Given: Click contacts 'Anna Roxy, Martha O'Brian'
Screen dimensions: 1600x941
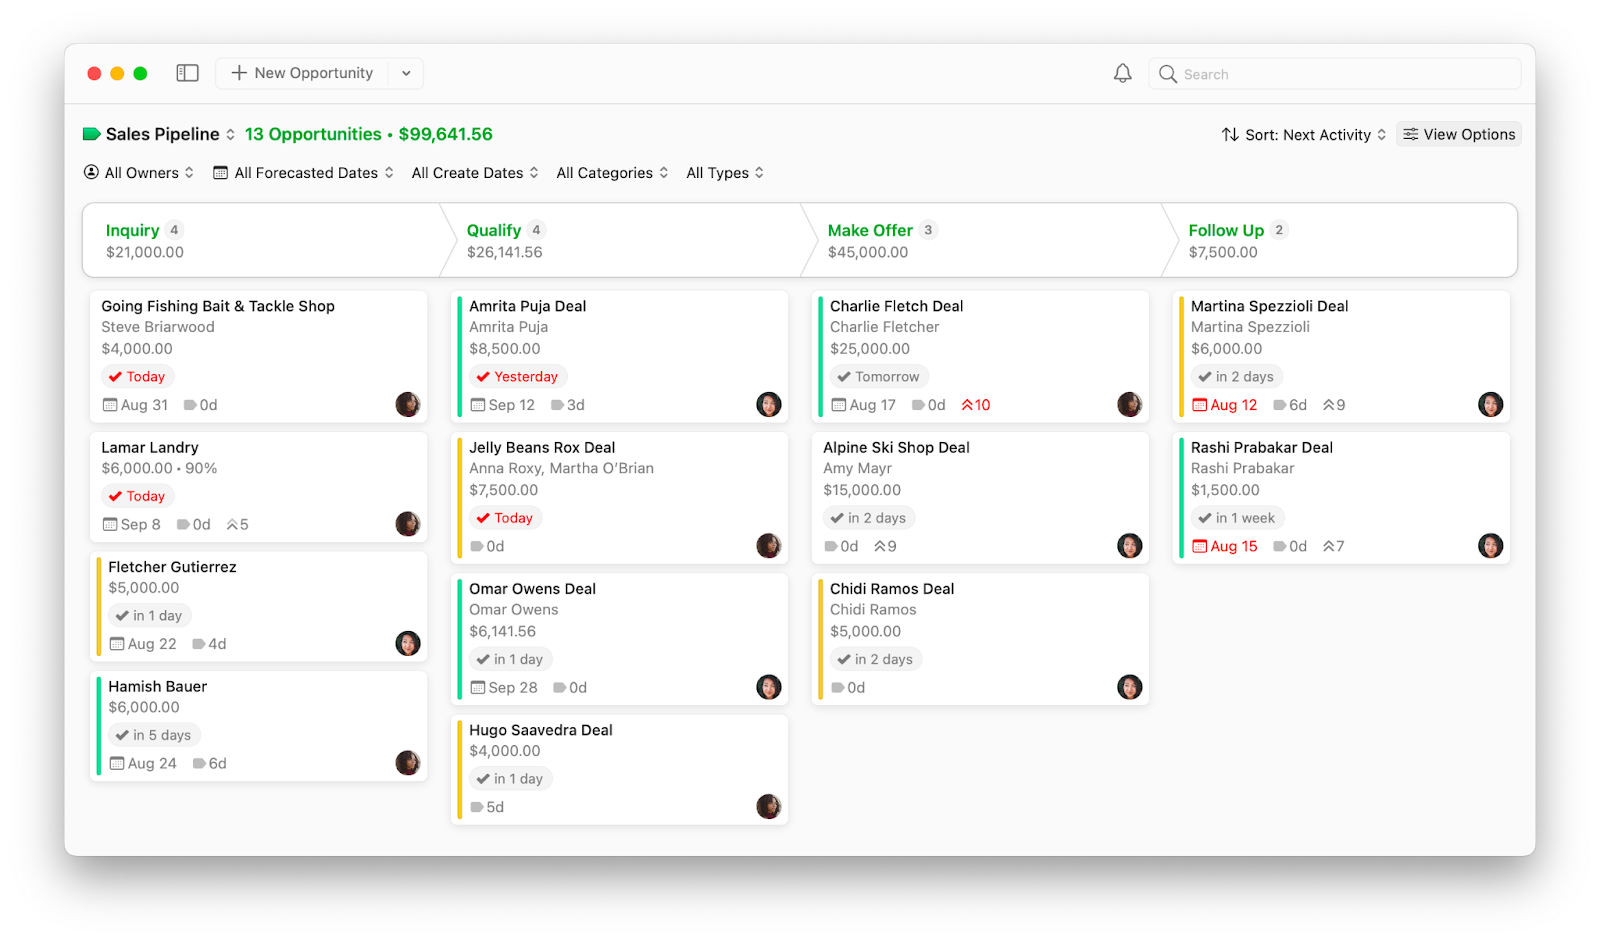Looking at the screenshot, I should [x=561, y=468].
